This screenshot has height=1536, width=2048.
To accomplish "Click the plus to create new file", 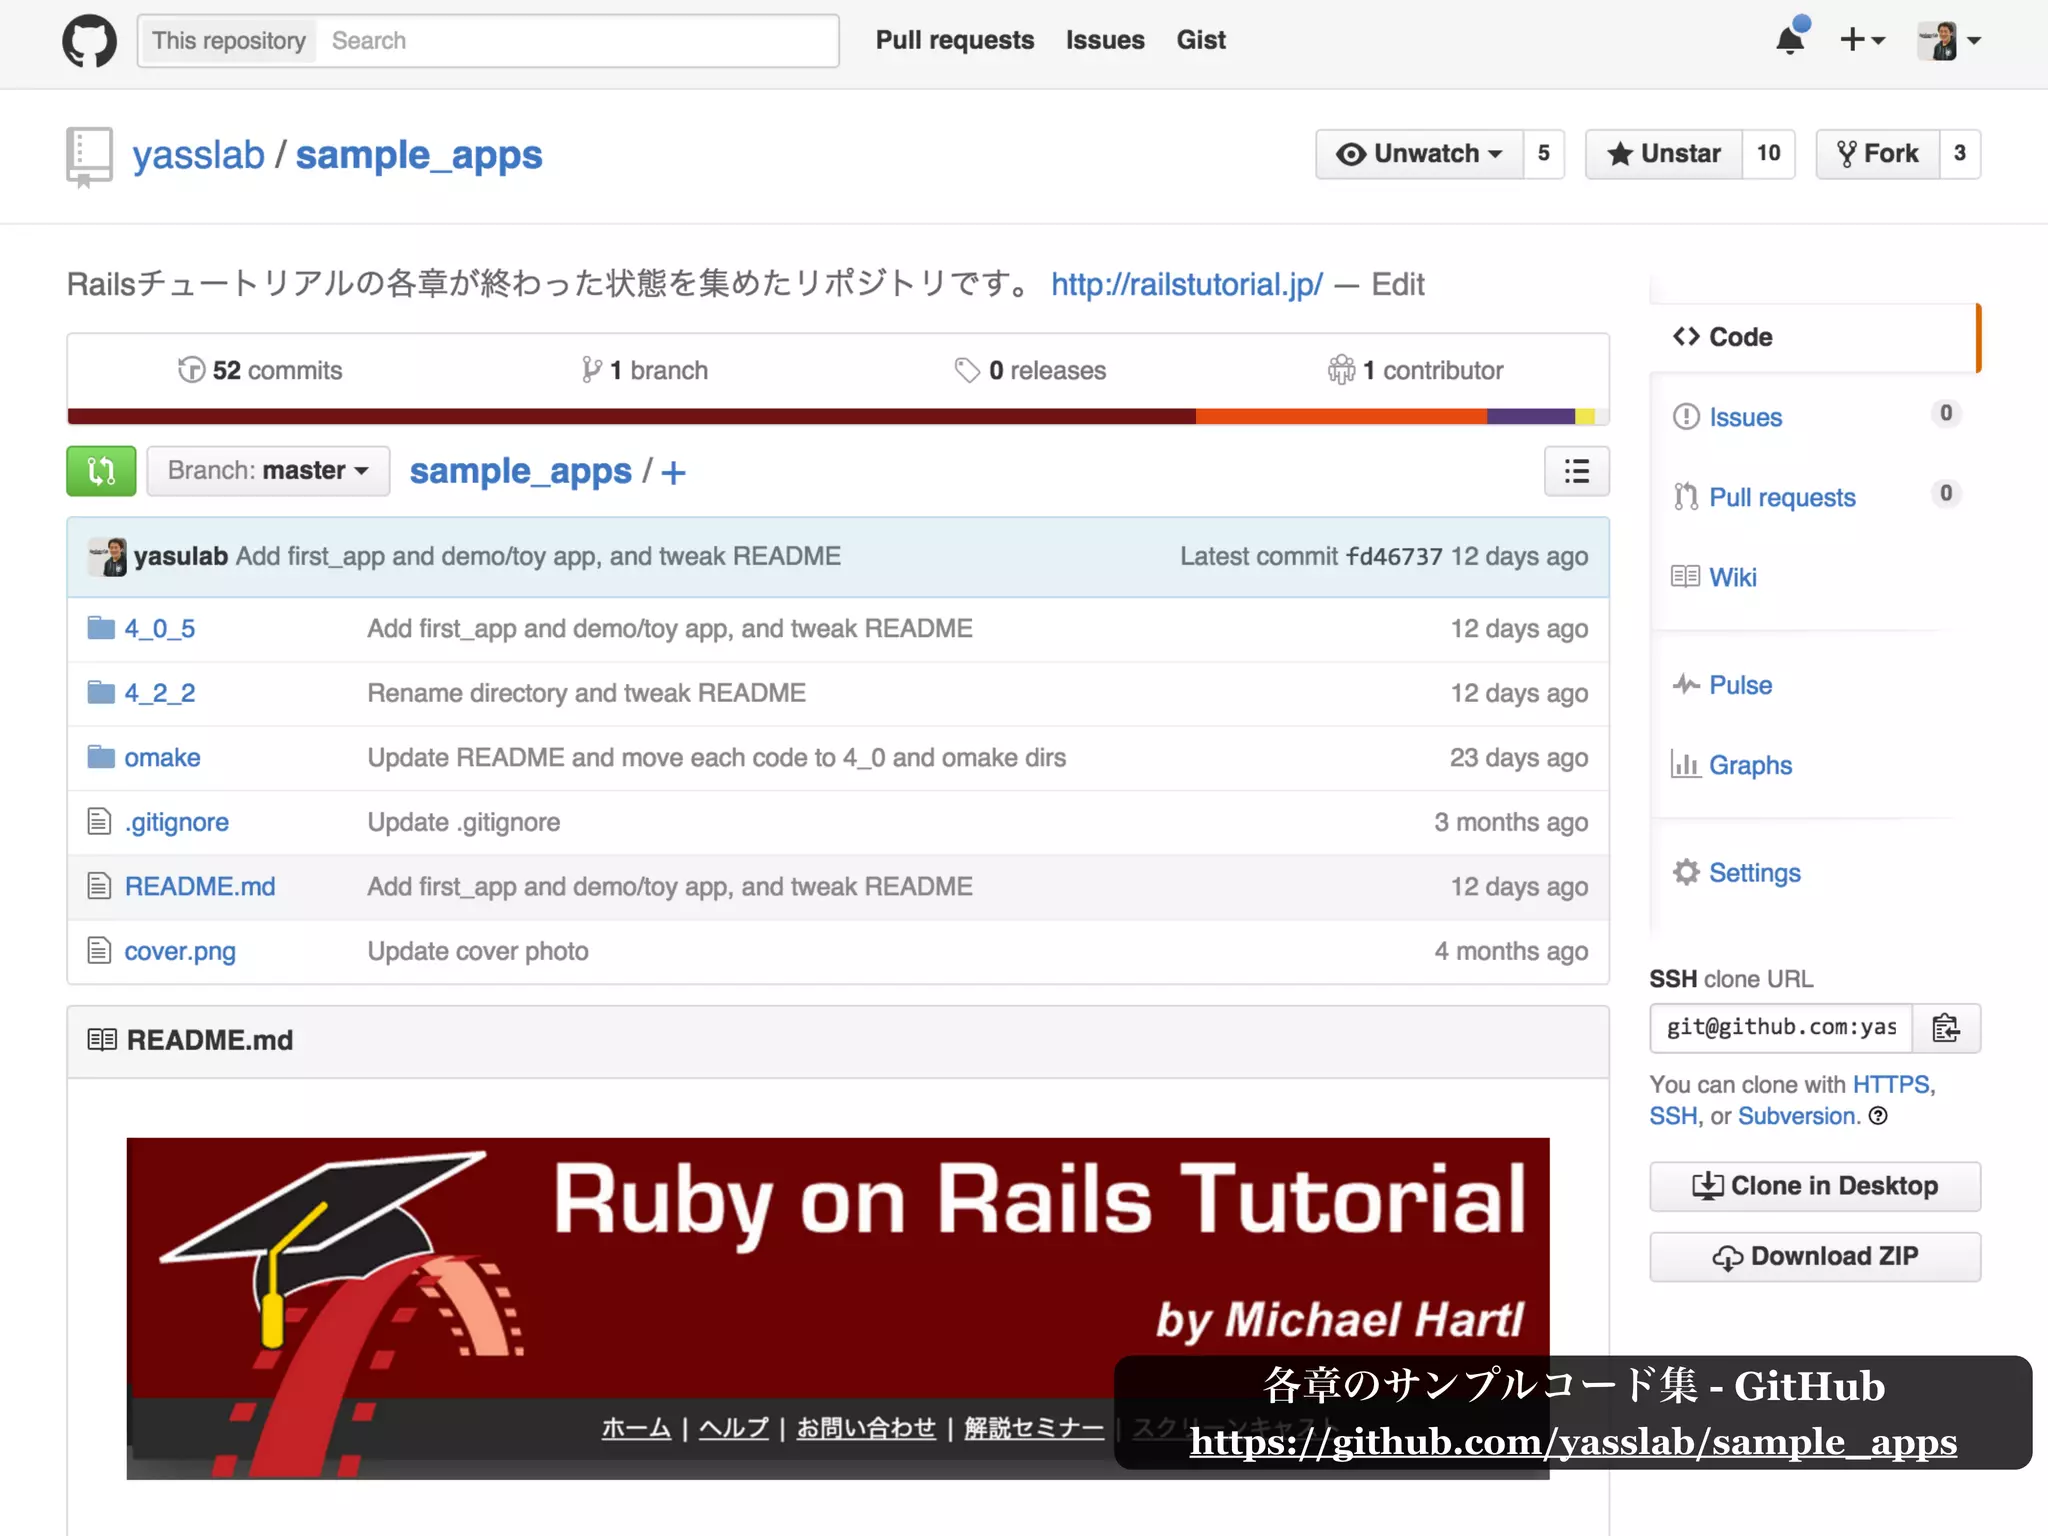I will [673, 472].
